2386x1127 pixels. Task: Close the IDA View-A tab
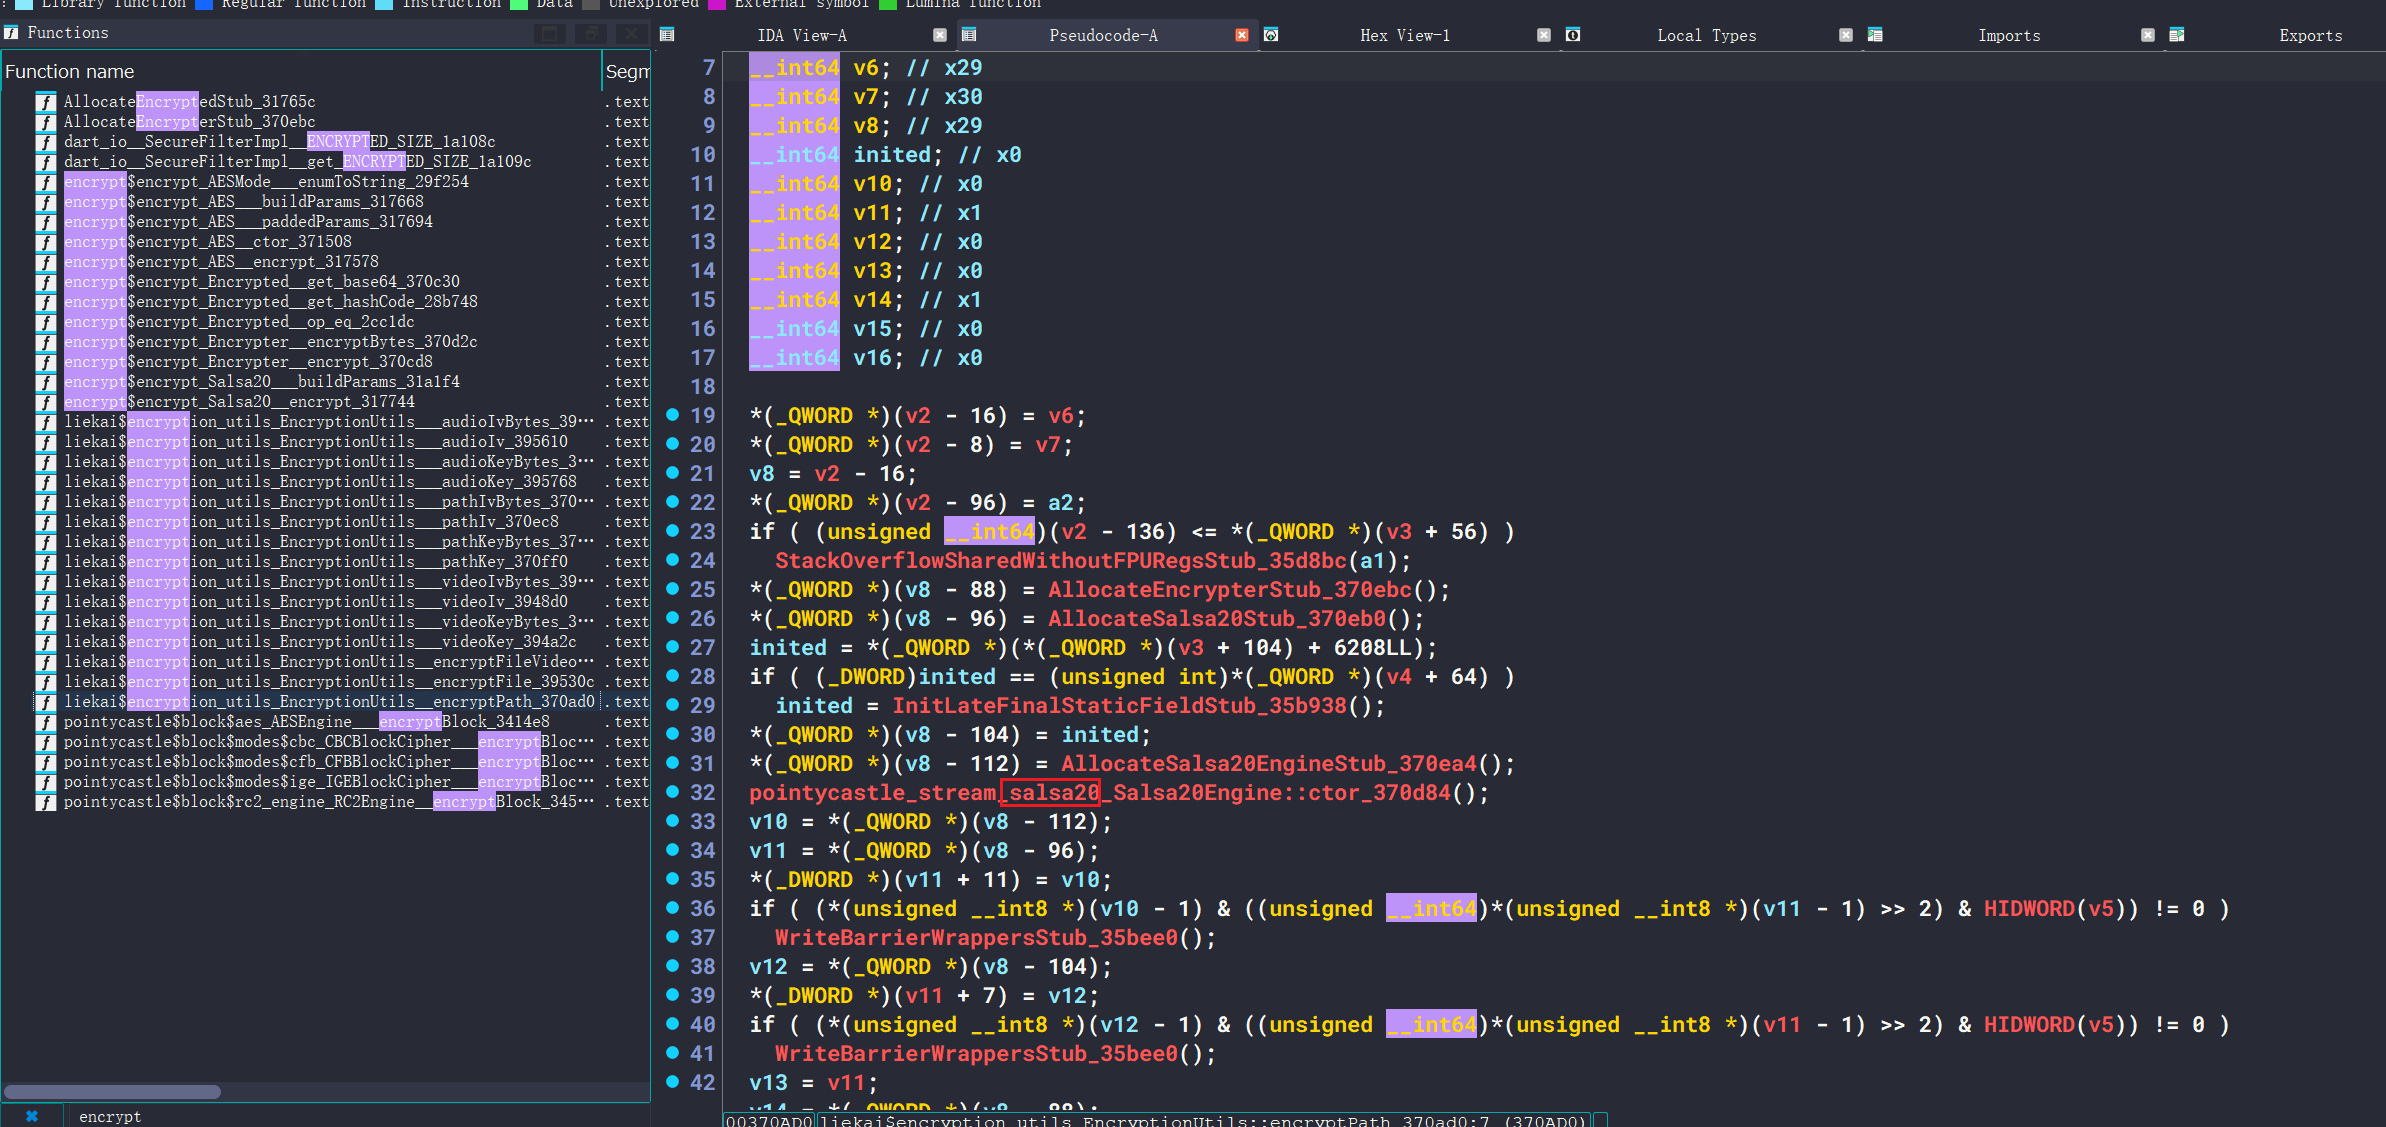coord(940,35)
